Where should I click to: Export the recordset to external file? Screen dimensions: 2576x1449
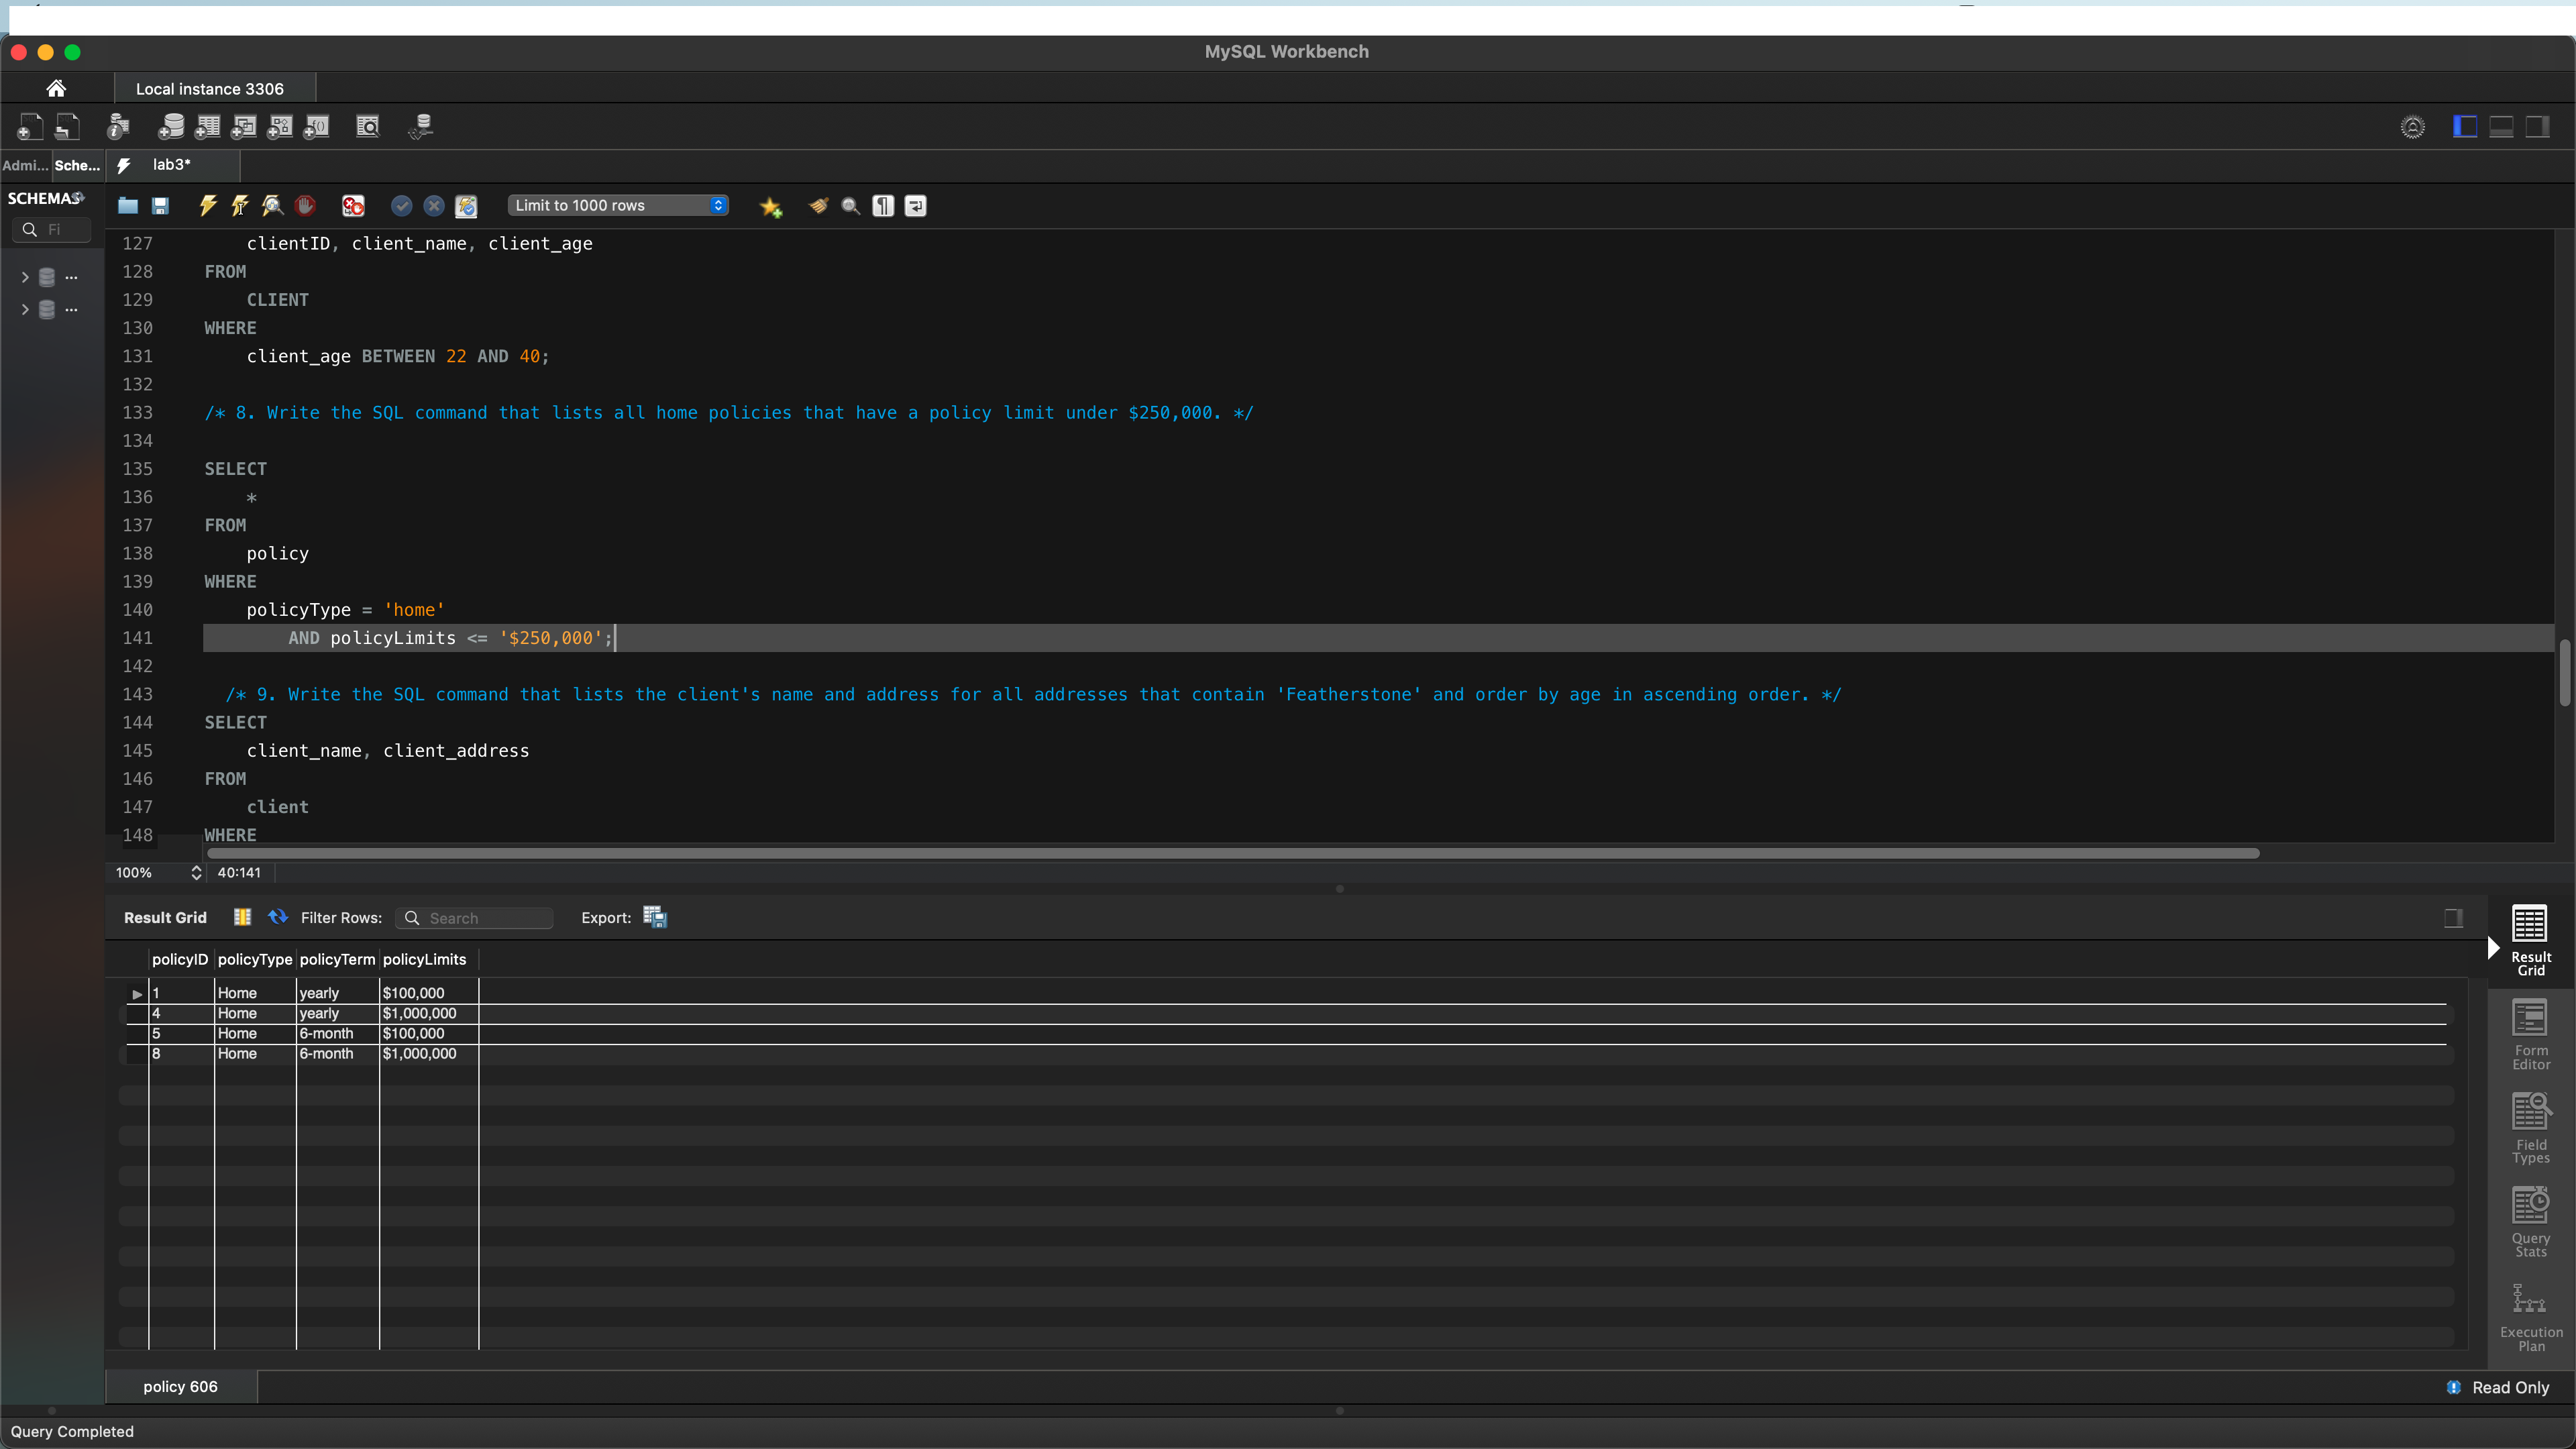pyautogui.click(x=655, y=918)
